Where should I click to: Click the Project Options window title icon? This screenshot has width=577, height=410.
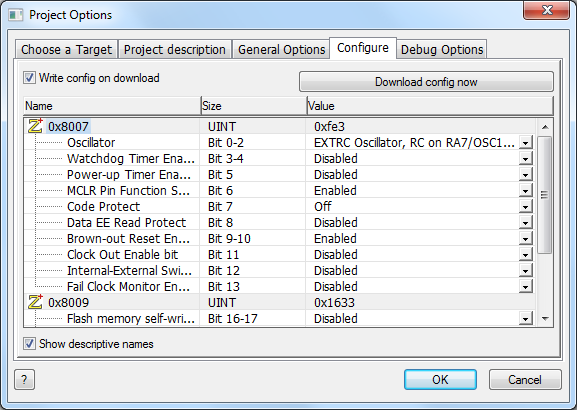click(16, 15)
